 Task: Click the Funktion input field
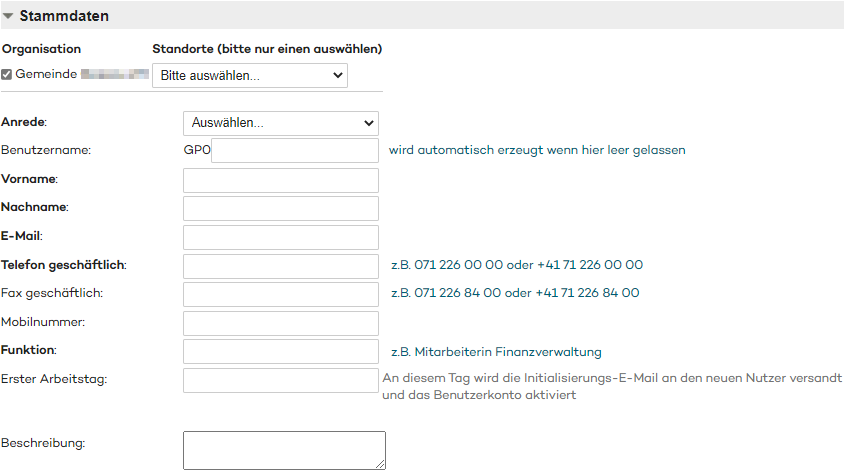pyautogui.click(x=281, y=352)
